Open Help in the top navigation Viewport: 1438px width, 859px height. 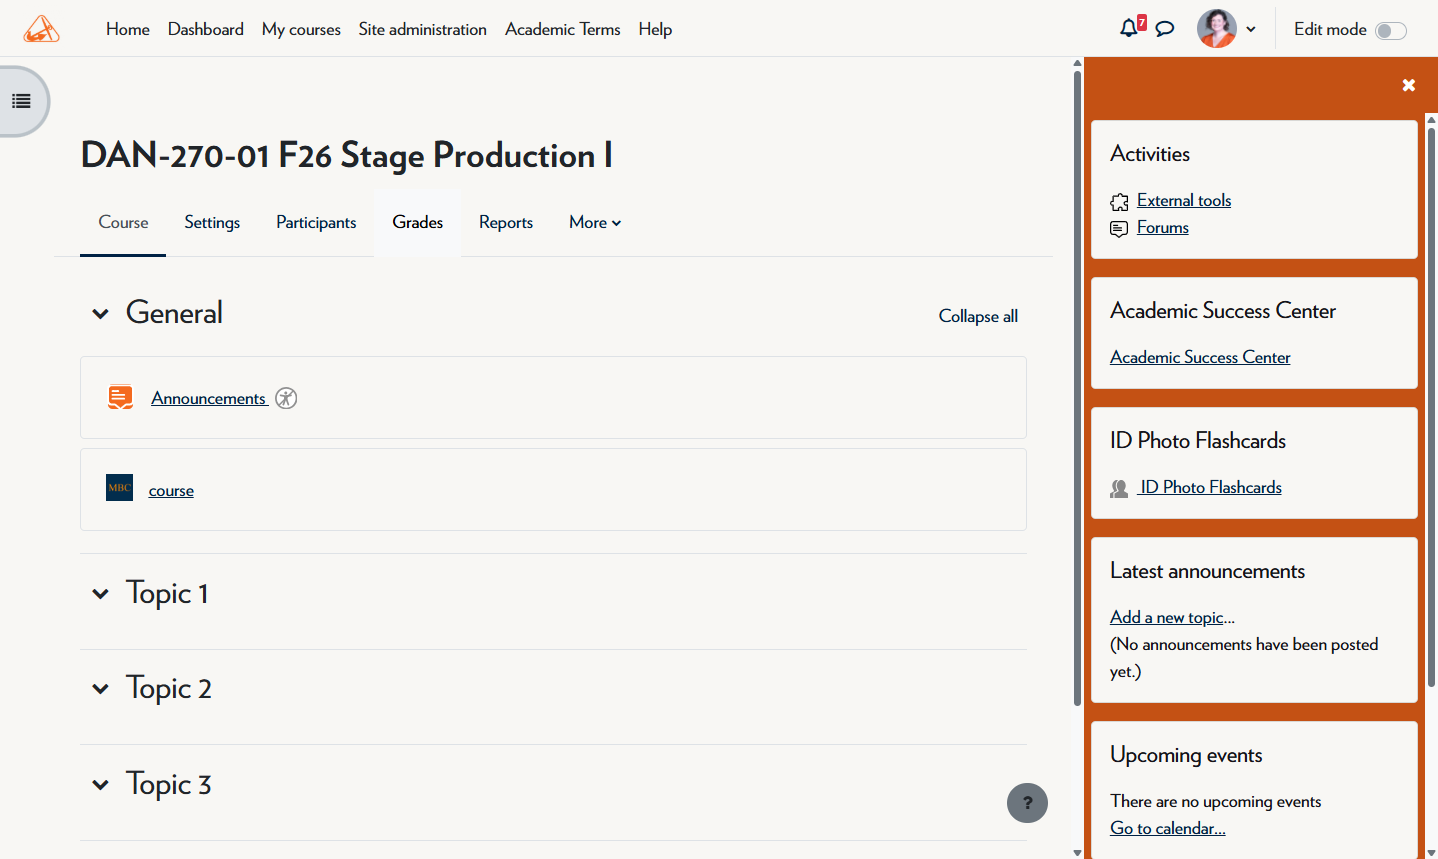(655, 29)
